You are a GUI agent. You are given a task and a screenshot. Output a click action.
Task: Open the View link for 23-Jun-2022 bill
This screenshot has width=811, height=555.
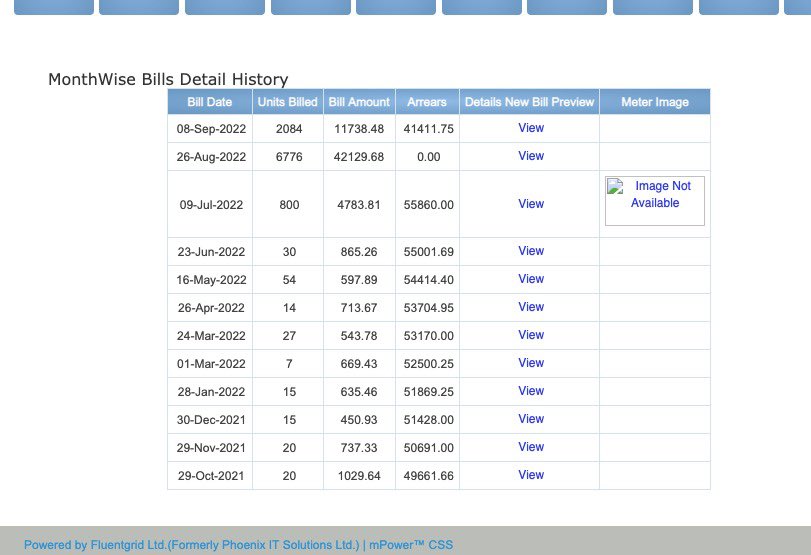(531, 251)
